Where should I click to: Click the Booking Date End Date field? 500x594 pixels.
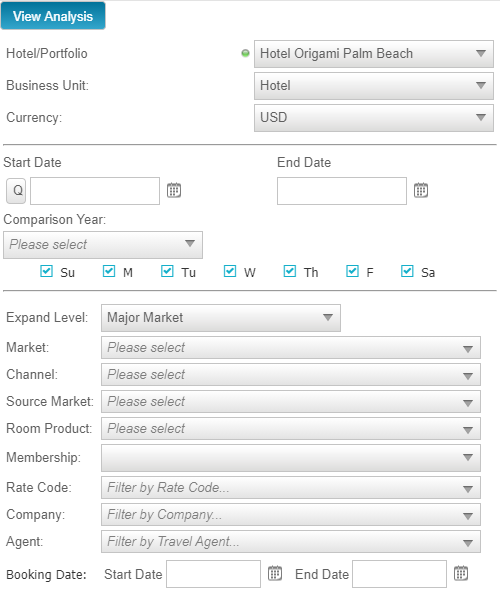tap(399, 574)
